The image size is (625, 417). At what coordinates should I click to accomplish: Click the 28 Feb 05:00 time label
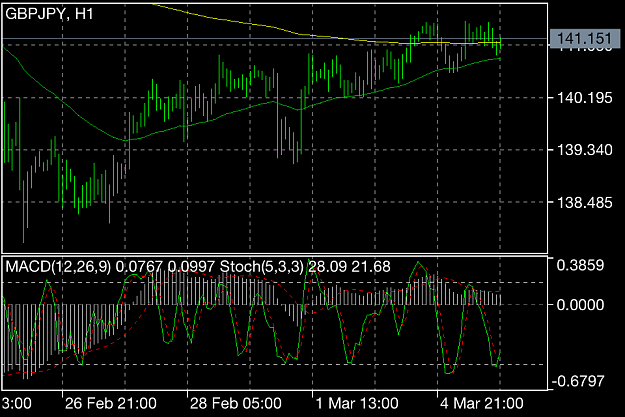click(236, 403)
